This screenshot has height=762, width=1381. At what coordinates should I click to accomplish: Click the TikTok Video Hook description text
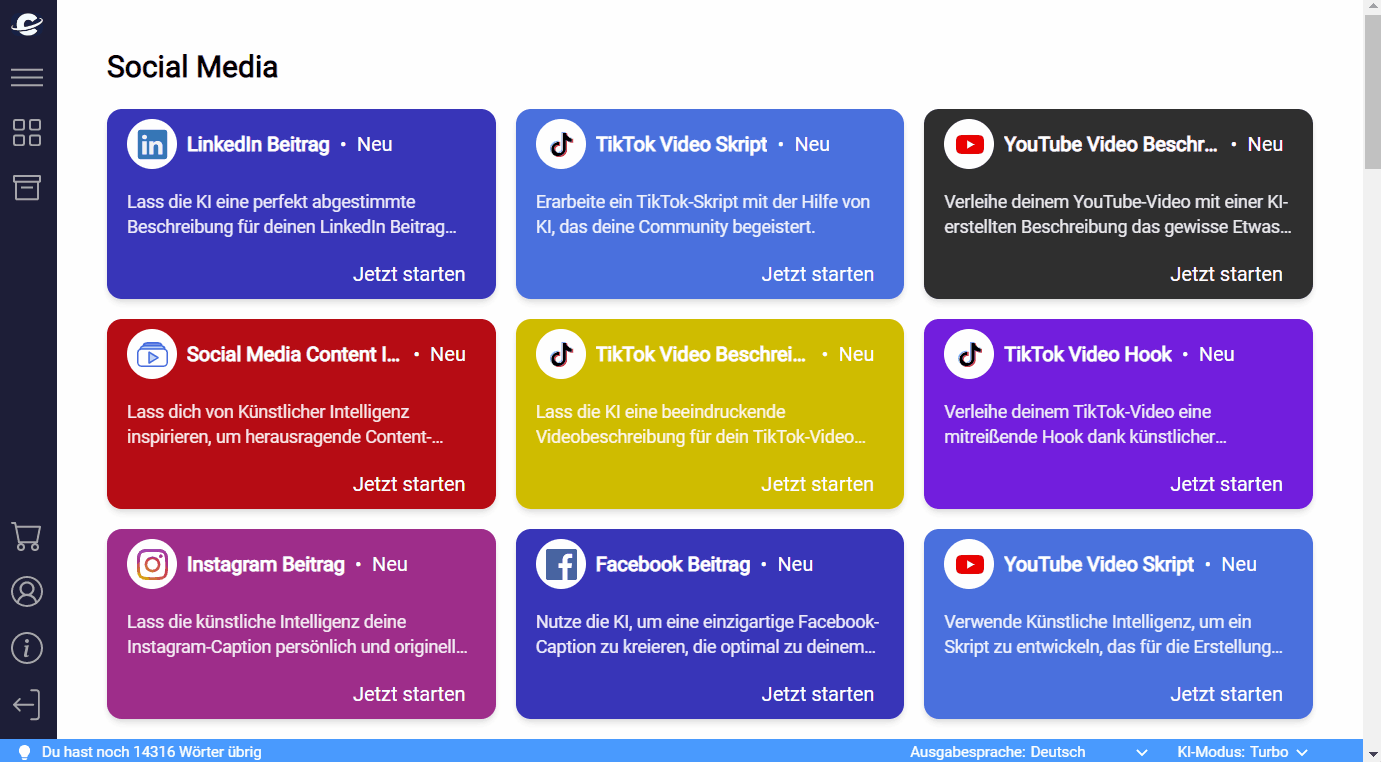[x=1085, y=424]
